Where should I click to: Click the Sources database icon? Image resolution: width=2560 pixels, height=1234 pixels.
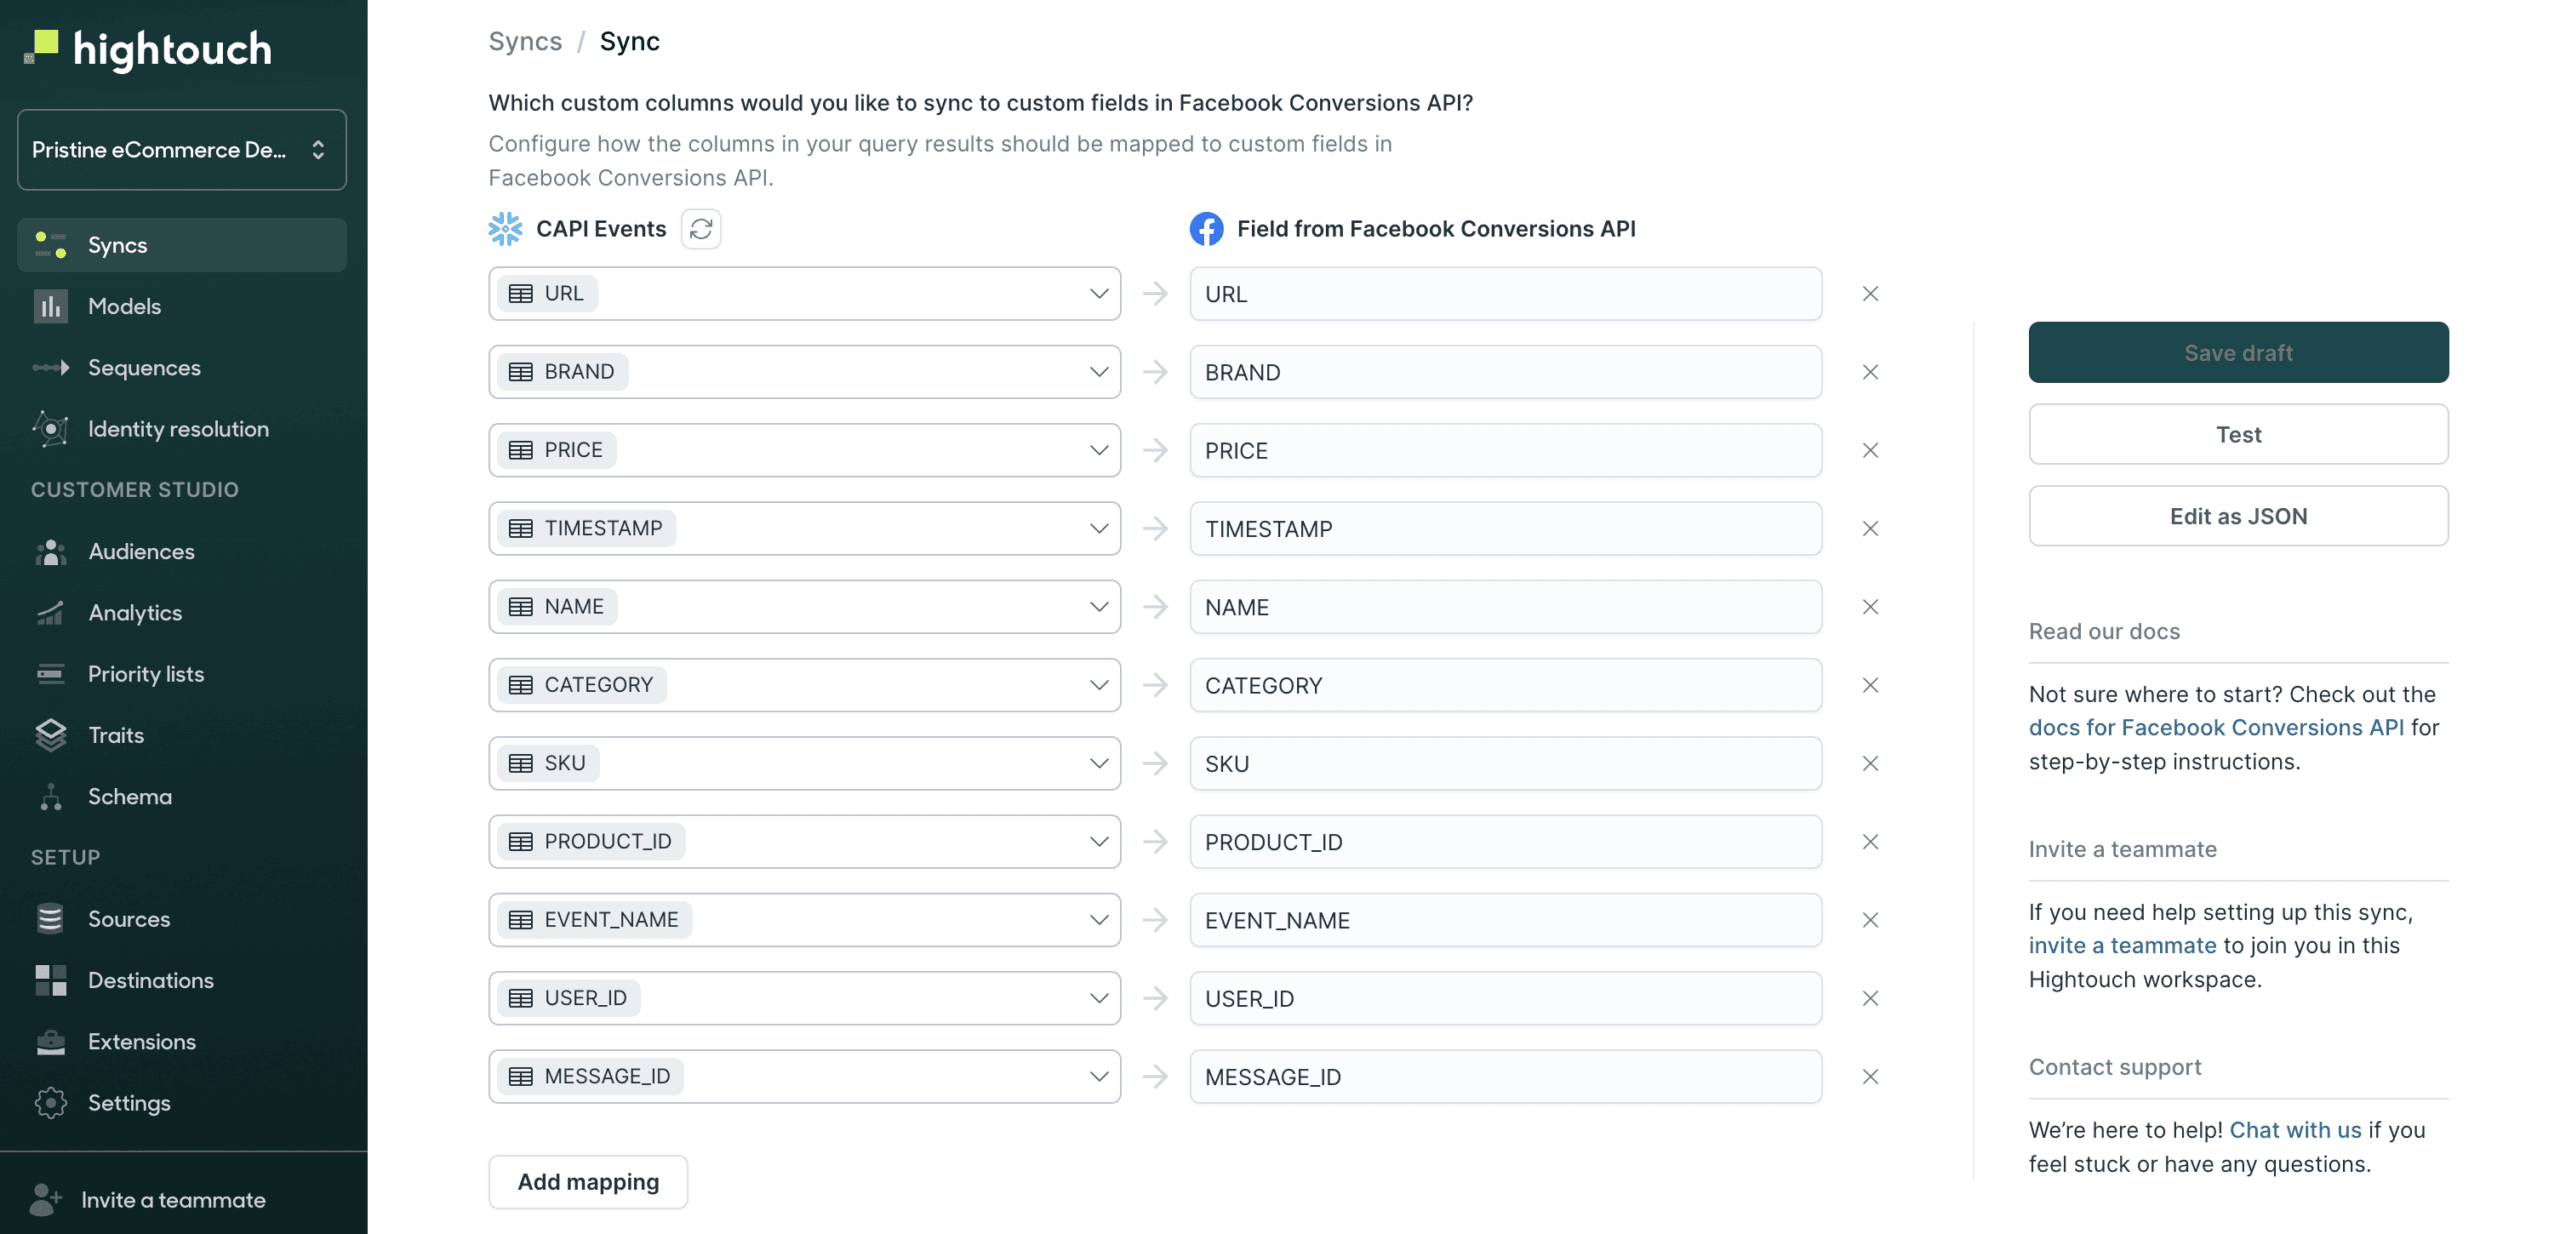pyautogui.click(x=50, y=919)
